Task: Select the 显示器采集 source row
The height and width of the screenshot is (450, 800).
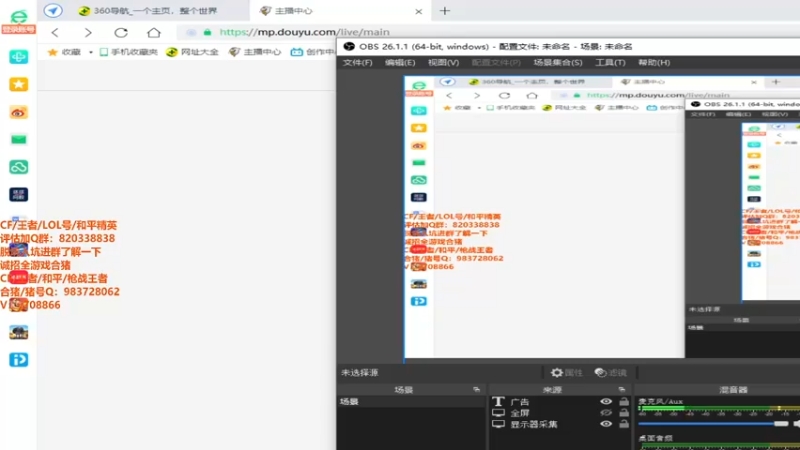Action: 560,424
